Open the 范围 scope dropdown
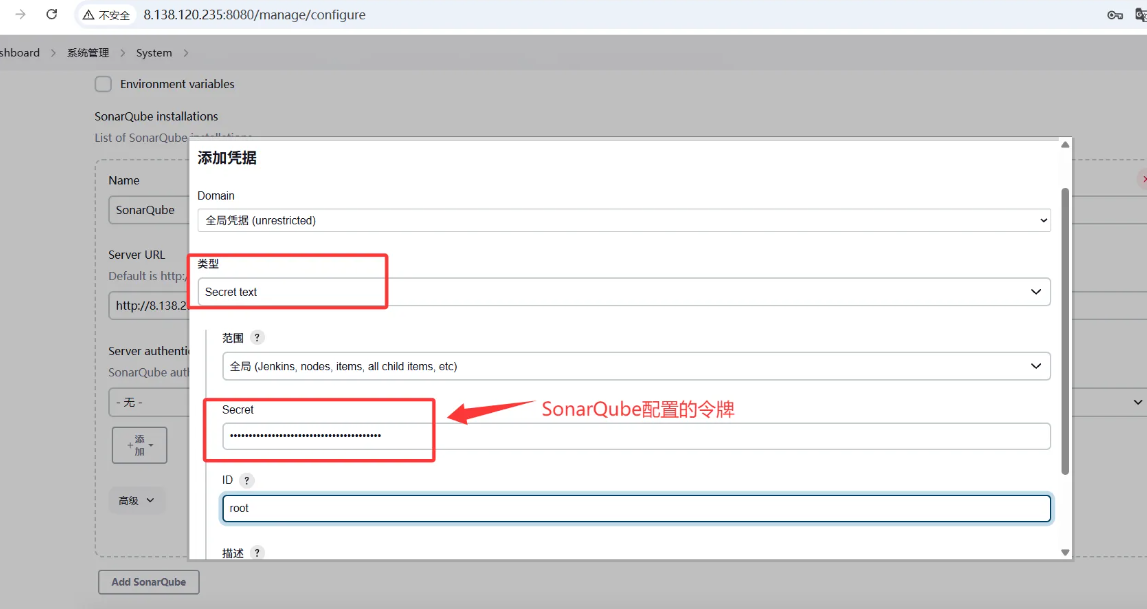This screenshot has width=1147, height=609. (x=636, y=366)
